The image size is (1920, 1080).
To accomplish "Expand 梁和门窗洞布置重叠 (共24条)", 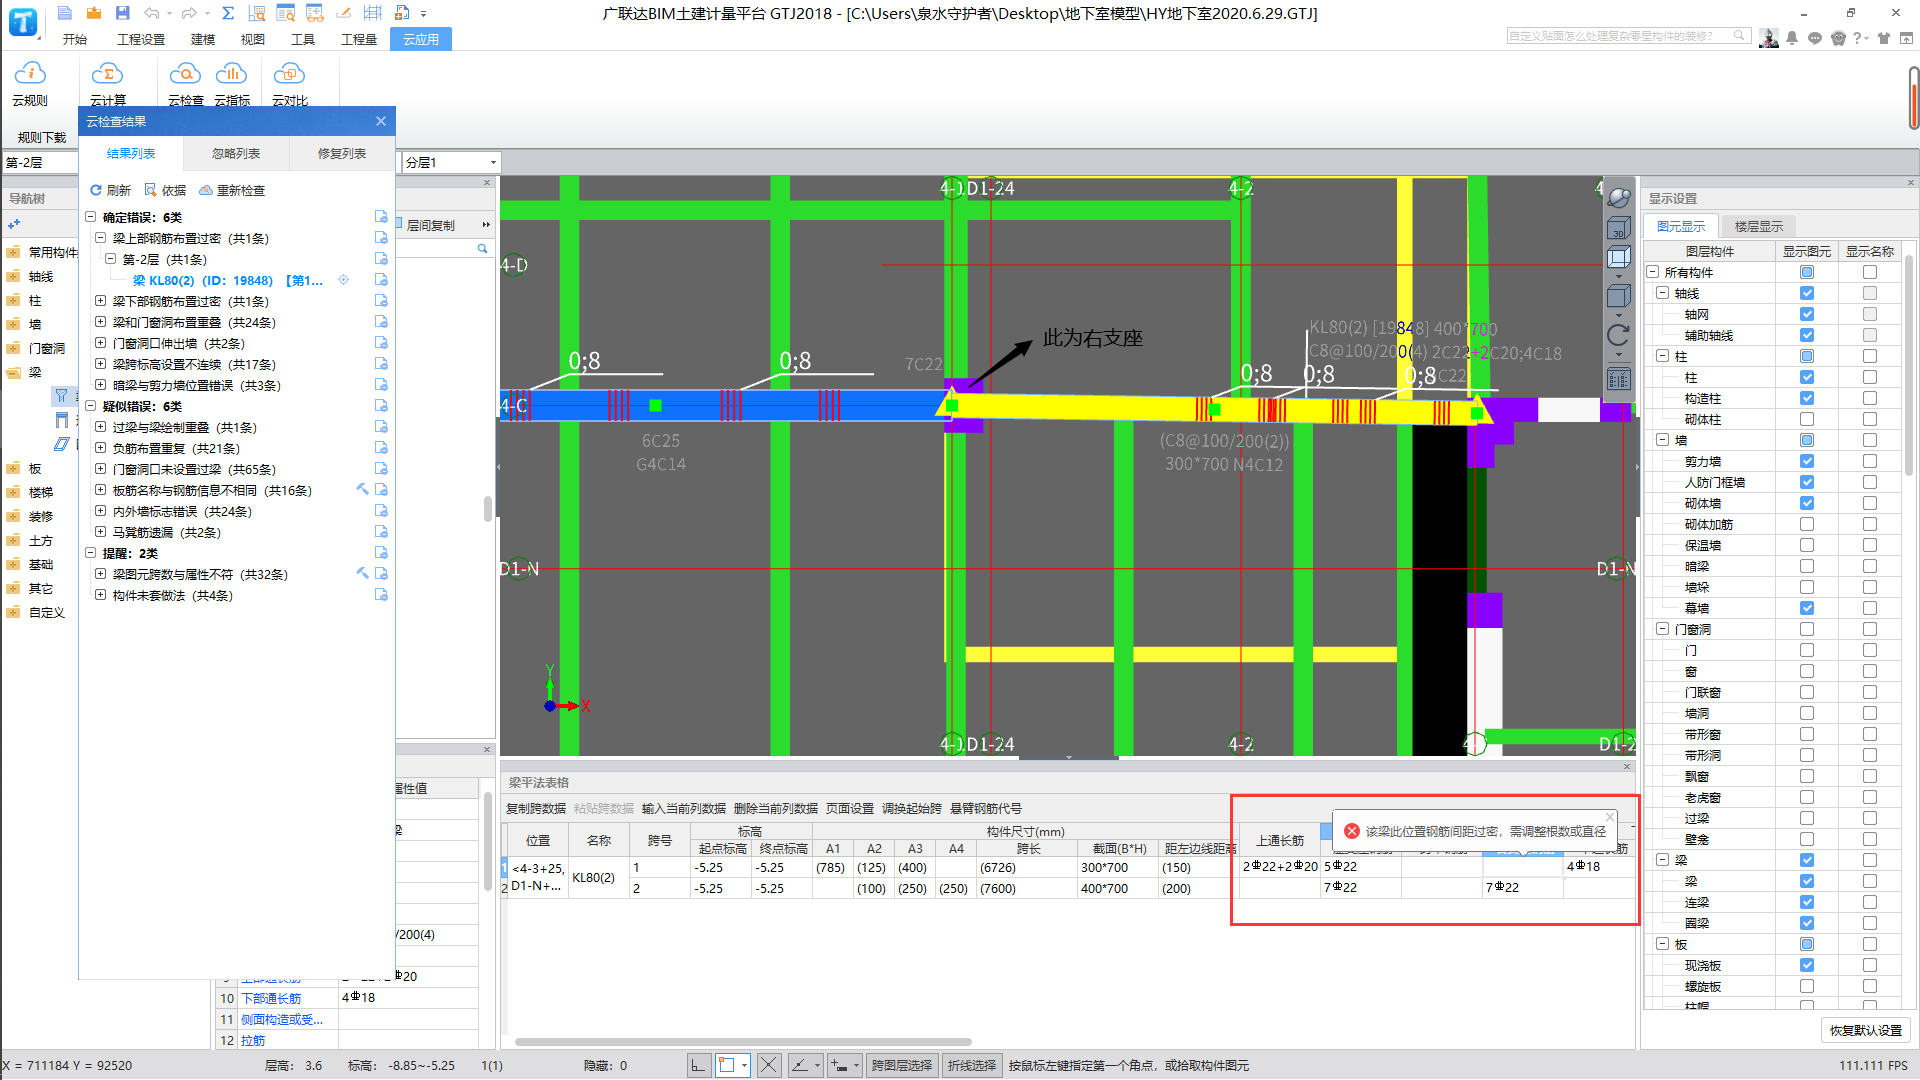I will click(100, 322).
